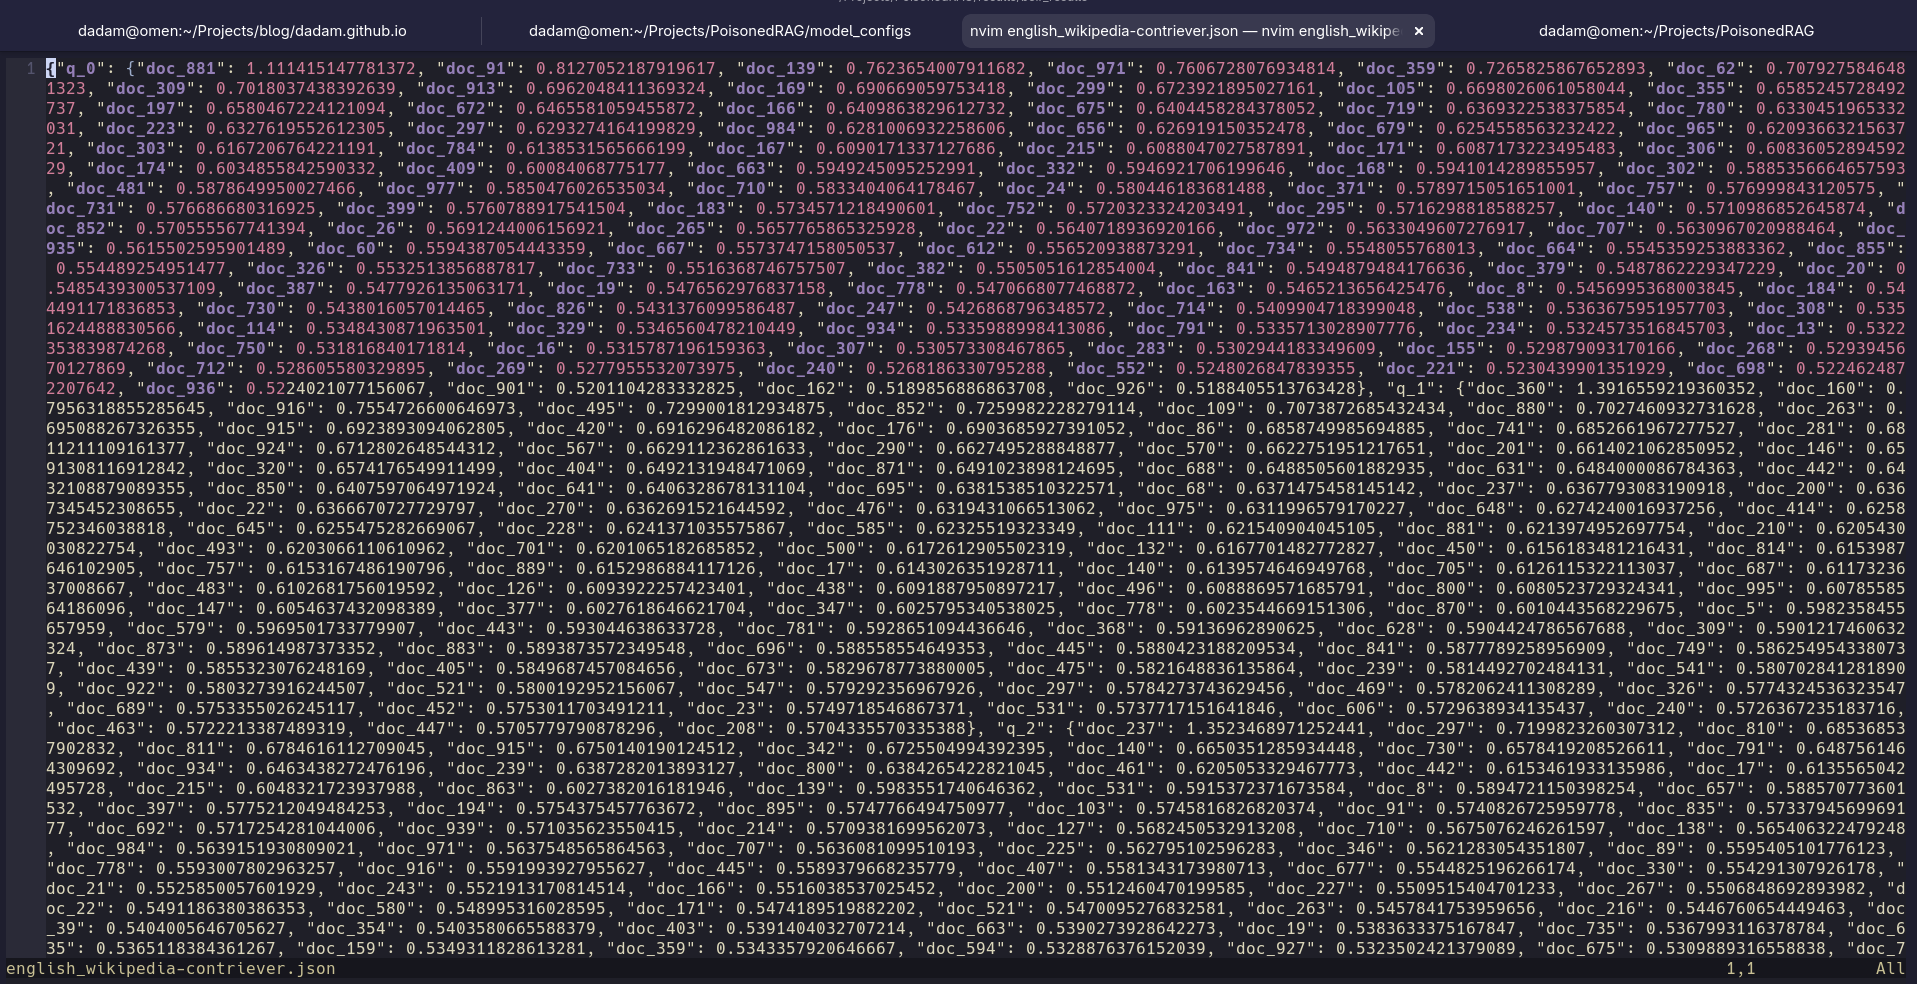Viewport: 1917px width, 984px height.
Task: Place cursor on the opening curly brace
Action: click(x=51, y=69)
